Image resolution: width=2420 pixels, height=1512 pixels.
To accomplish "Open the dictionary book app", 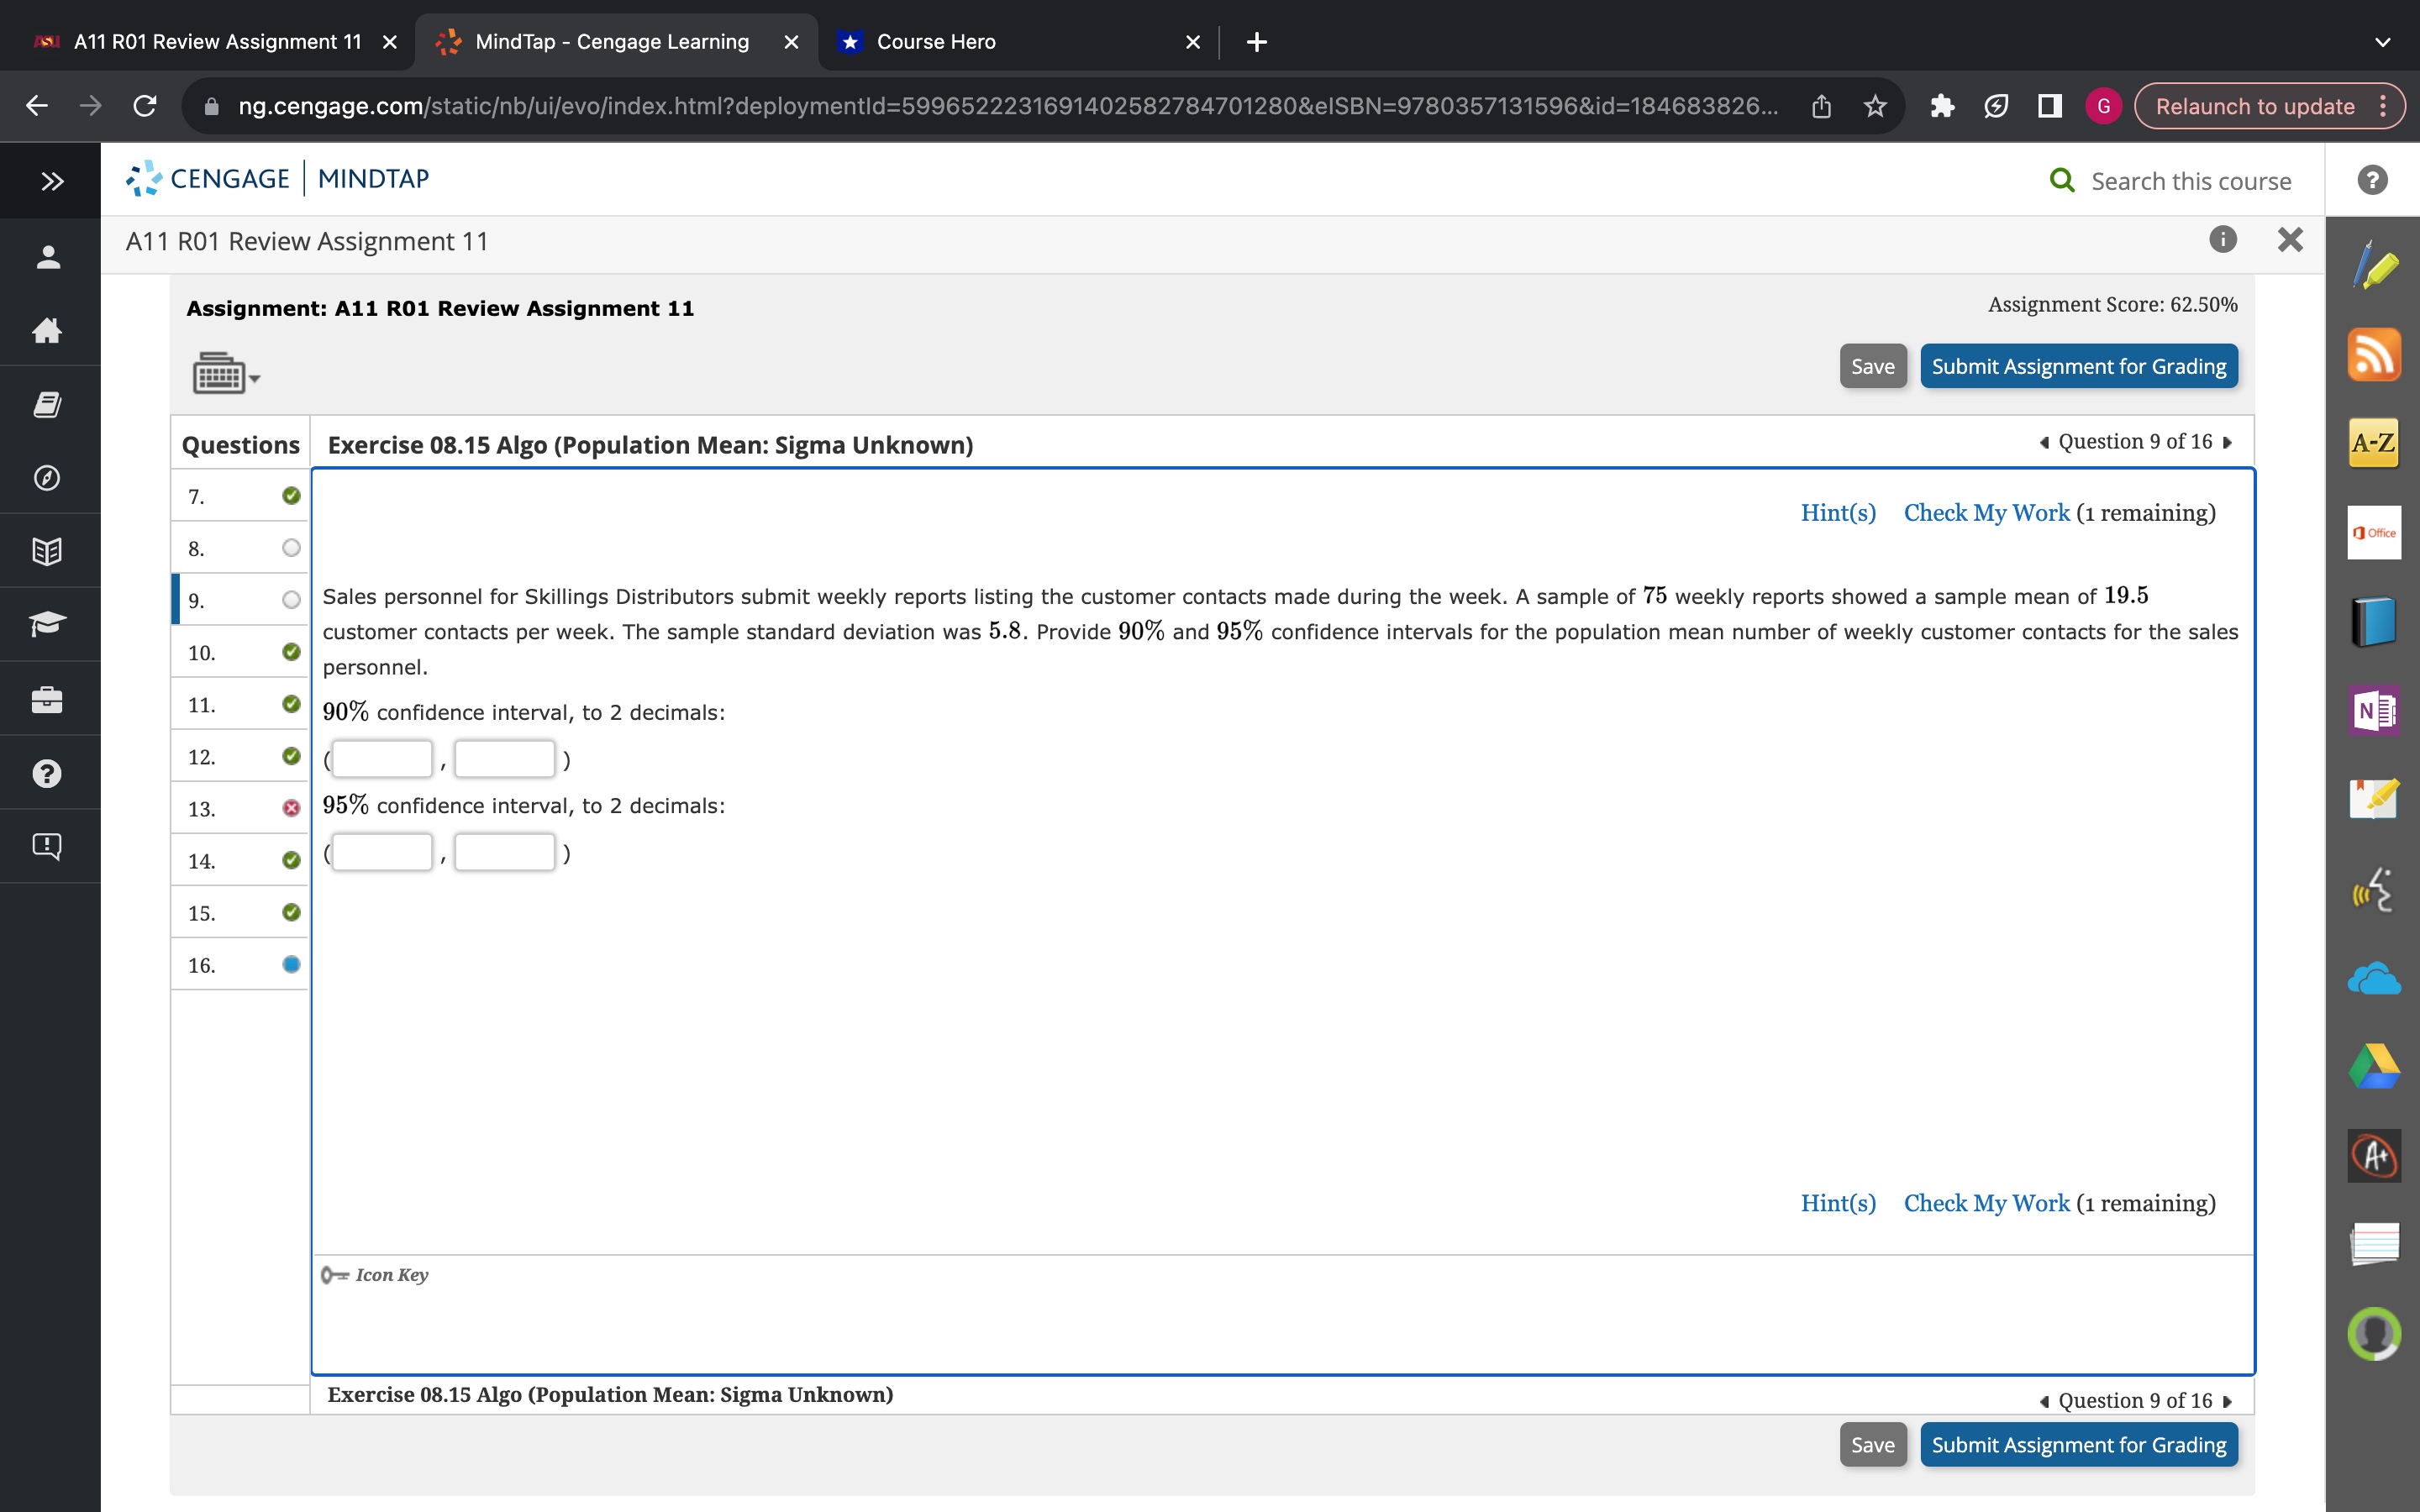I will (x=2374, y=620).
